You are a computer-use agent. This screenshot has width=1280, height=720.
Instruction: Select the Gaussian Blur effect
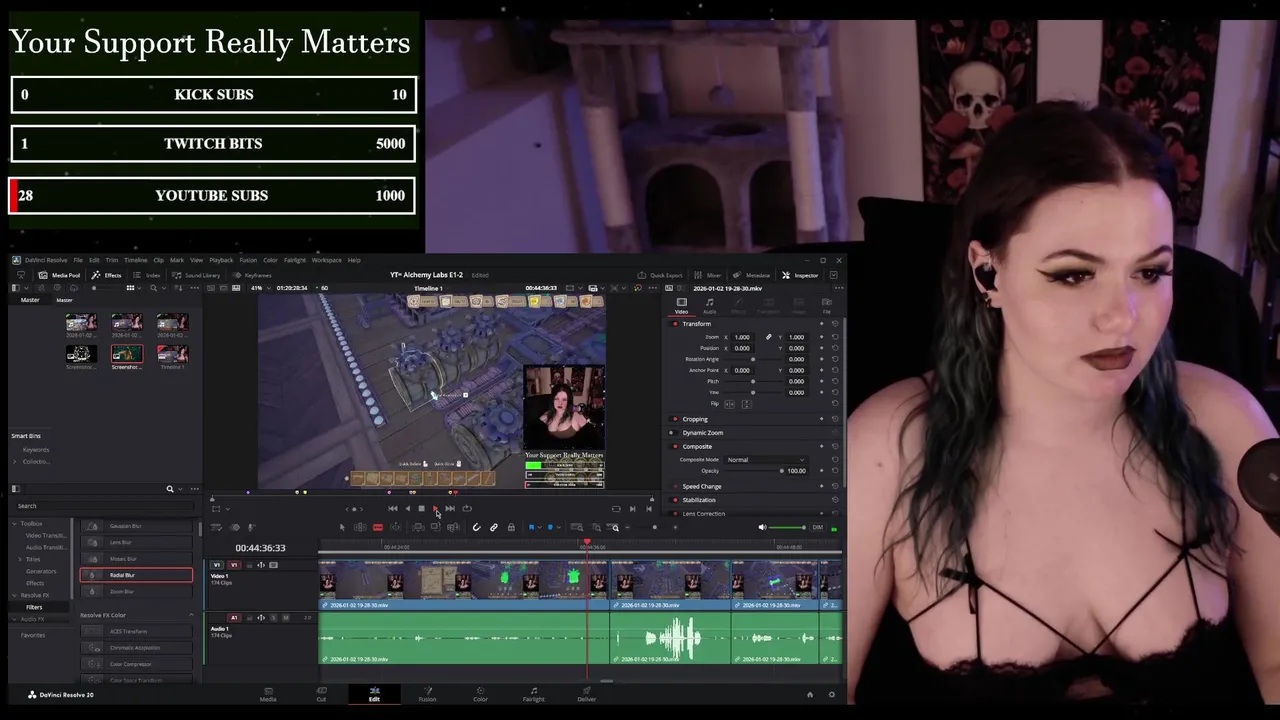pos(136,526)
